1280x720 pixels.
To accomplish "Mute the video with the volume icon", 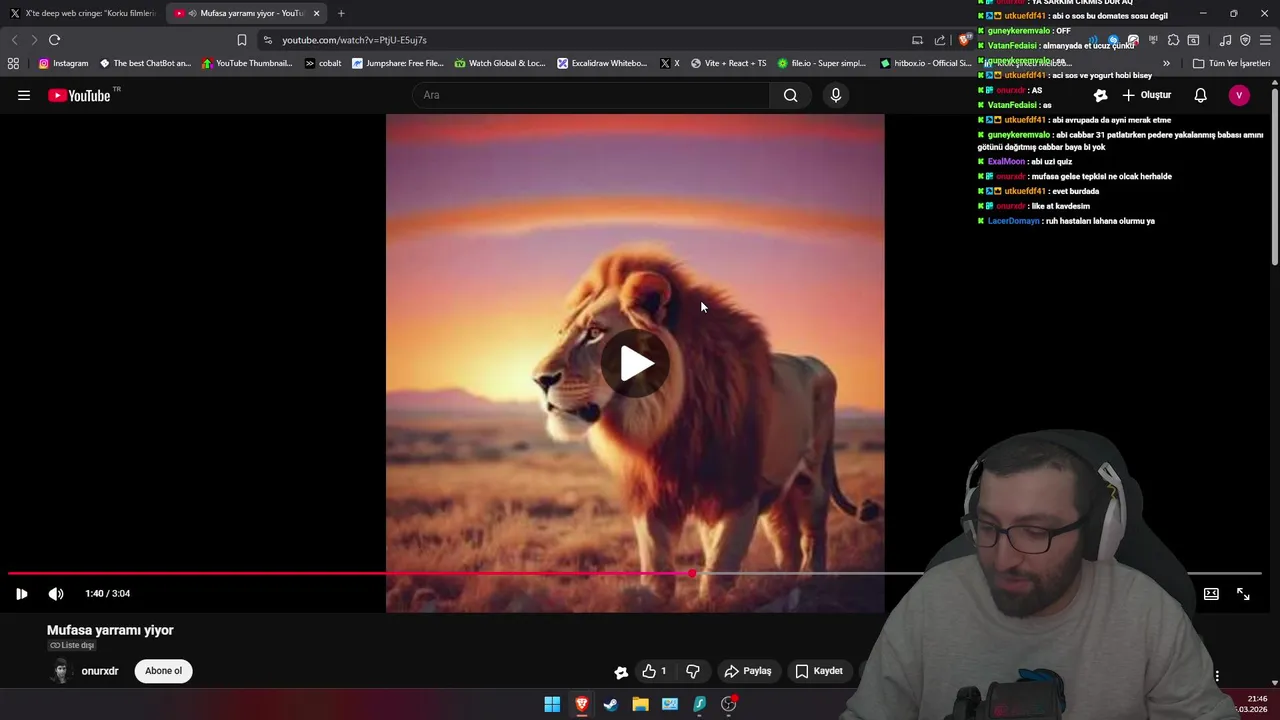I will point(56,593).
